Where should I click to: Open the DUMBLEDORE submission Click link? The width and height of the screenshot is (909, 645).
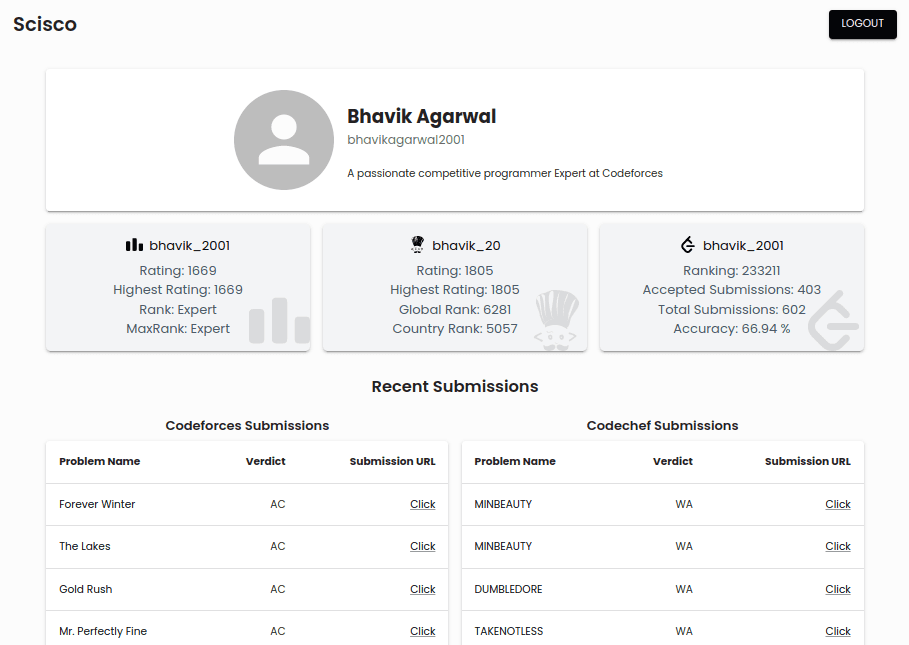point(838,589)
